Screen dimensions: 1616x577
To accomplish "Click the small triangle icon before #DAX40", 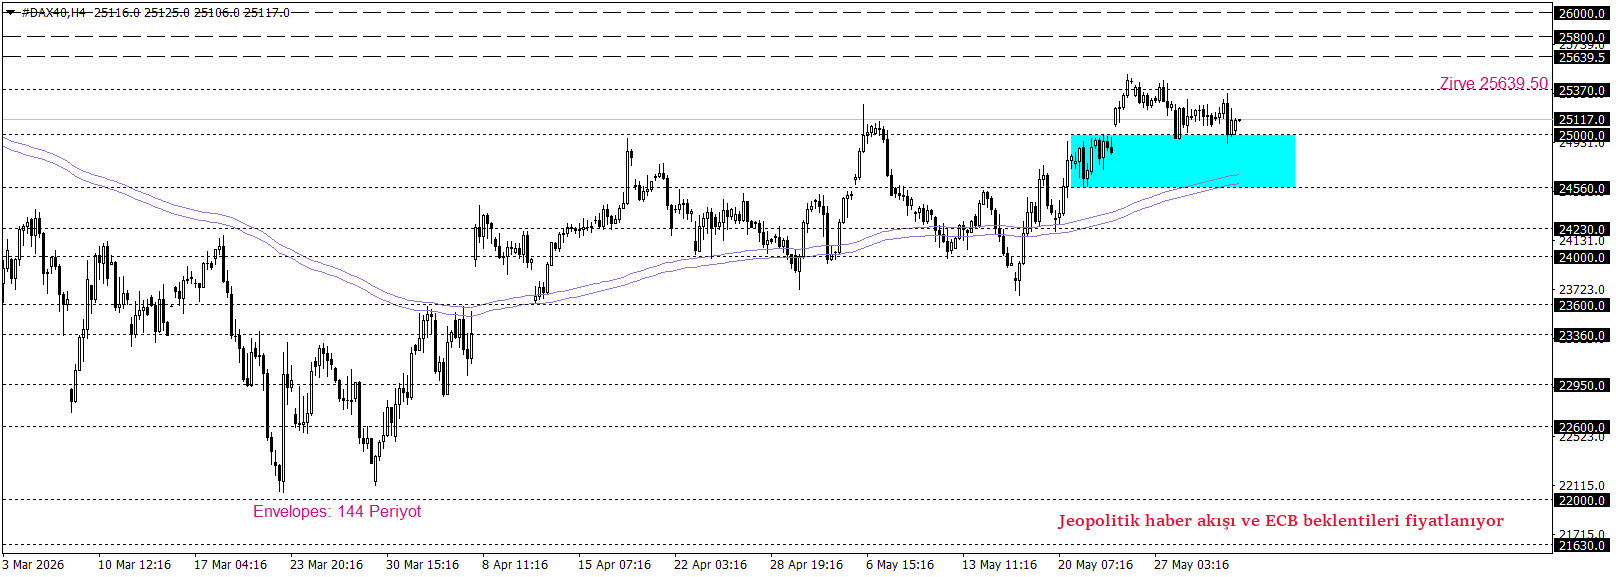I will click(x=10, y=12).
